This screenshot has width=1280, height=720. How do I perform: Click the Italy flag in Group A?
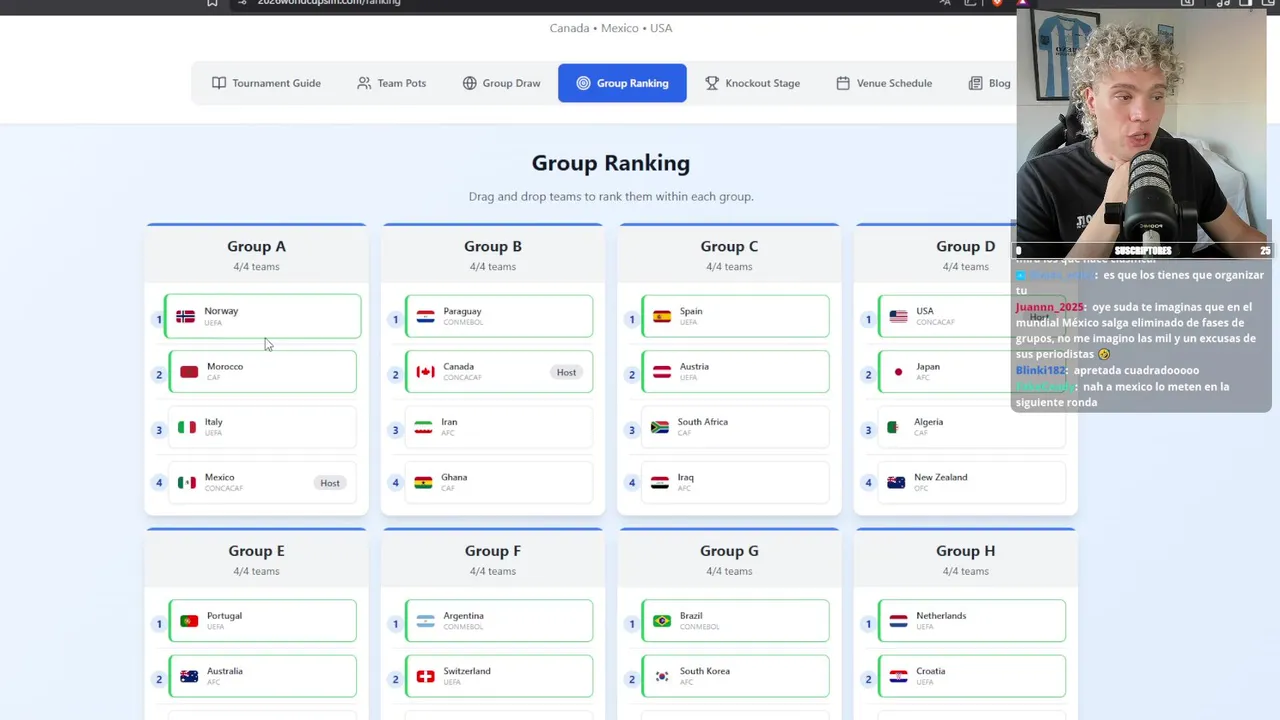(187, 427)
